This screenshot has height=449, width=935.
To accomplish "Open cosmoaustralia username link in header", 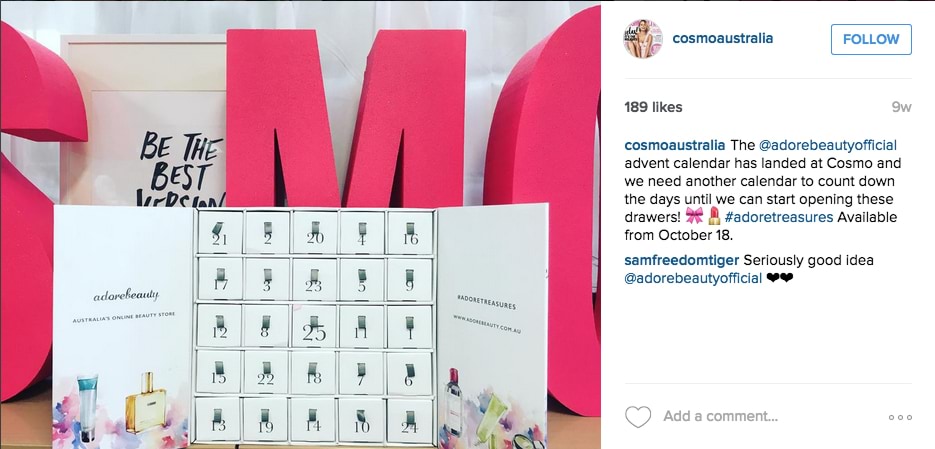I will [x=723, y=38].
